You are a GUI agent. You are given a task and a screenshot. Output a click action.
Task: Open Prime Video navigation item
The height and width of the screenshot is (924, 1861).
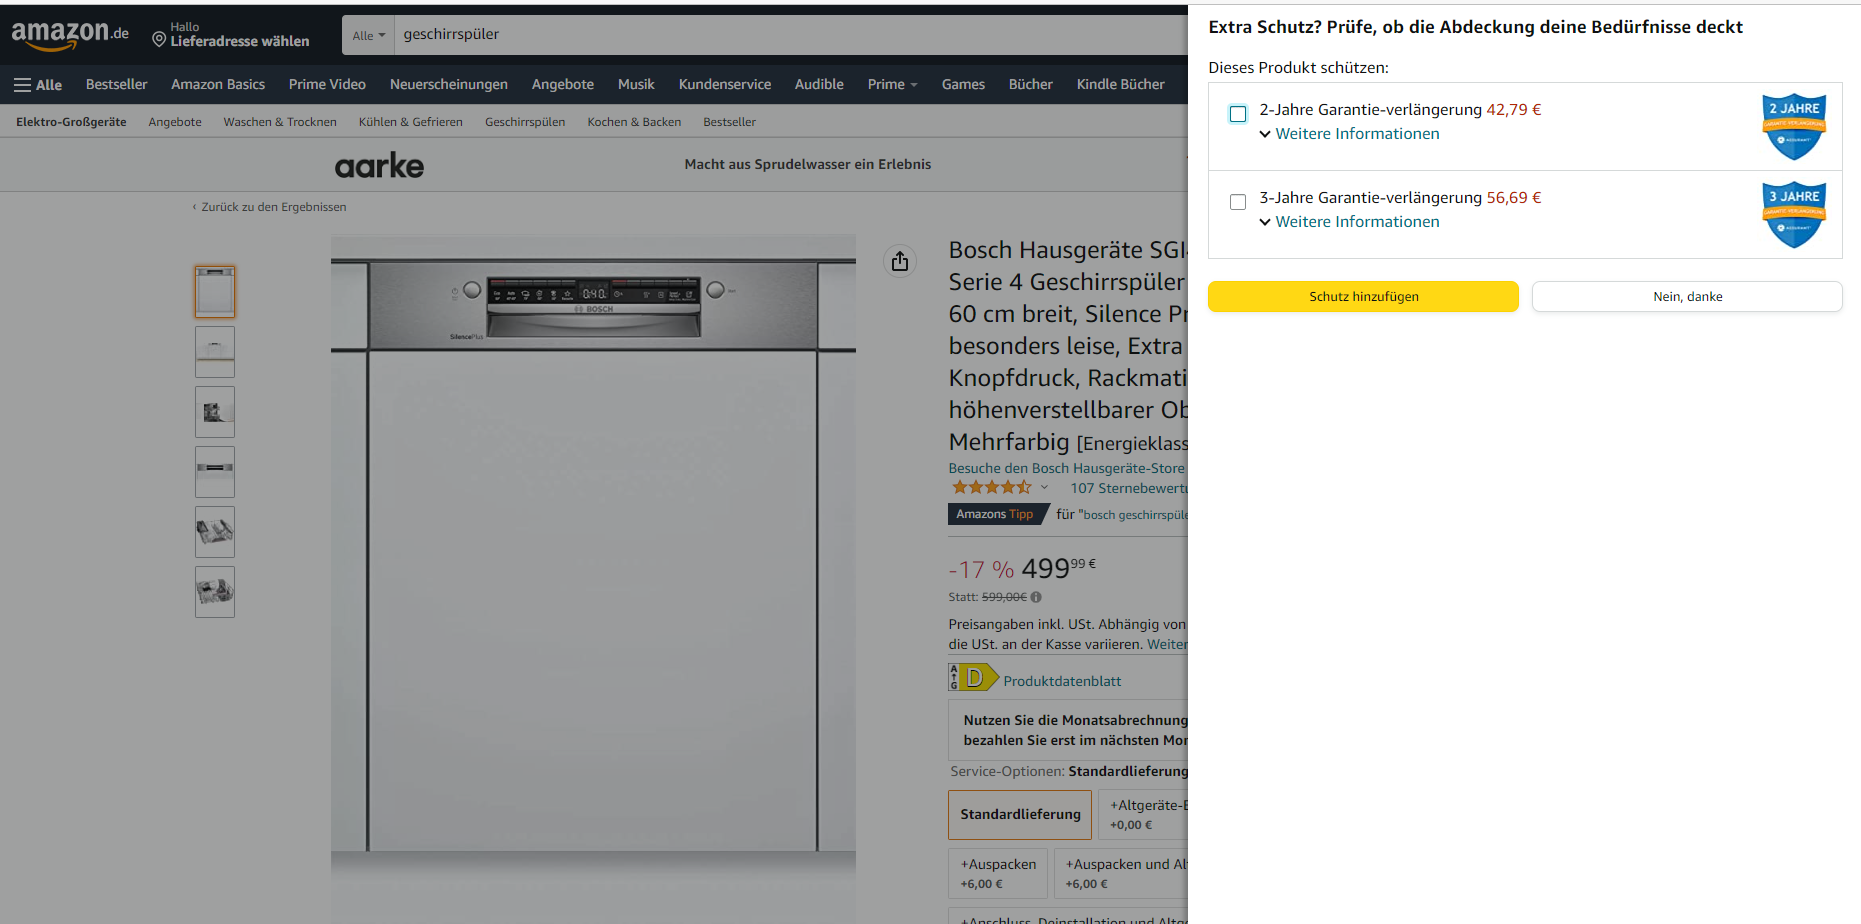click(327, 85)
